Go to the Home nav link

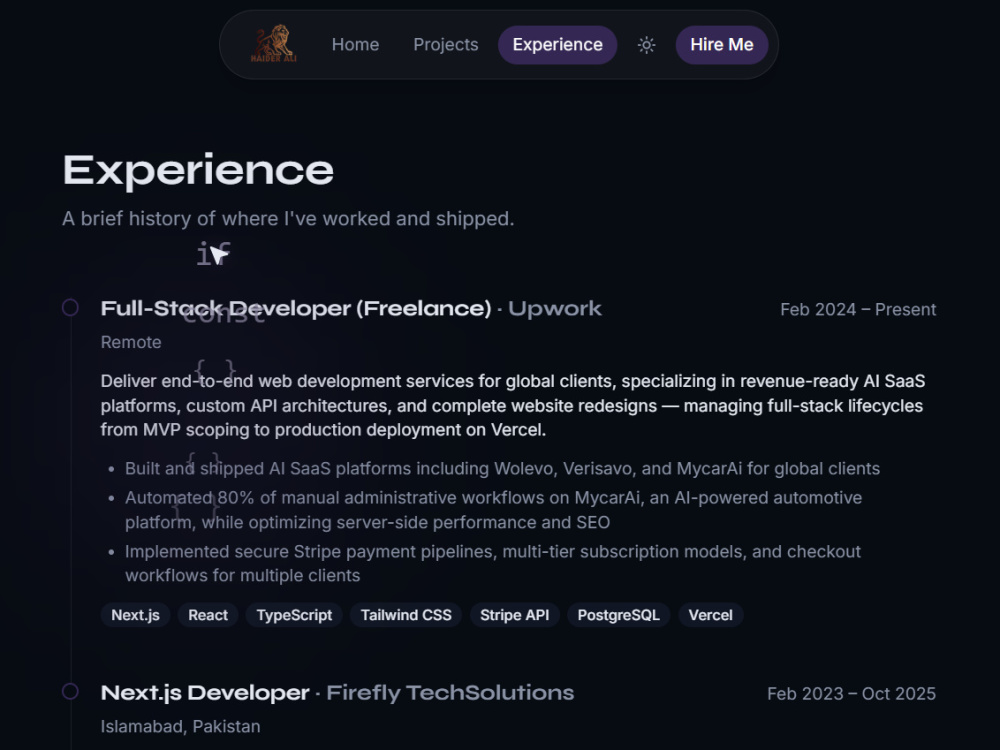[x=355, y=45]
